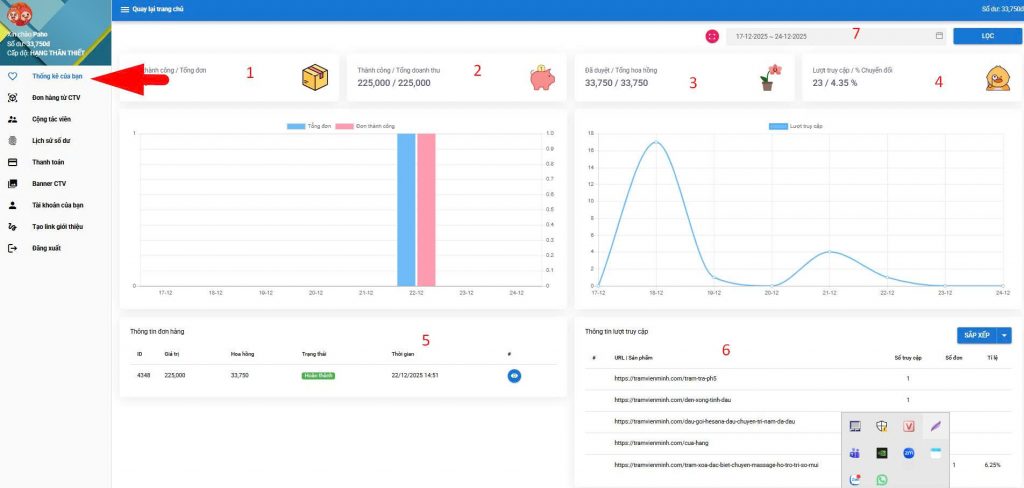The width and height of the screenshot is (1024, 488).
Task: View order 4348 details with eye icon
Action: tap(515, 376)
